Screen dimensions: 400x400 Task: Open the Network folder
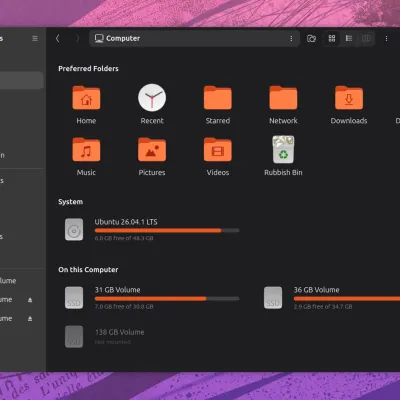point(283,98)
